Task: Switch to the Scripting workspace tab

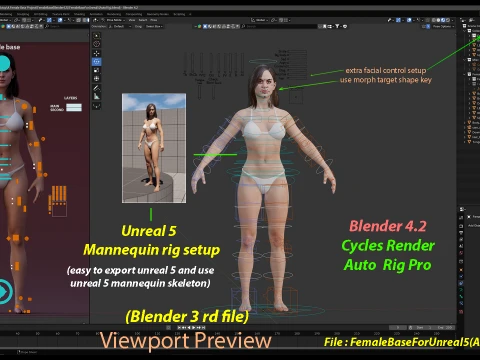Action: (179, 14)
